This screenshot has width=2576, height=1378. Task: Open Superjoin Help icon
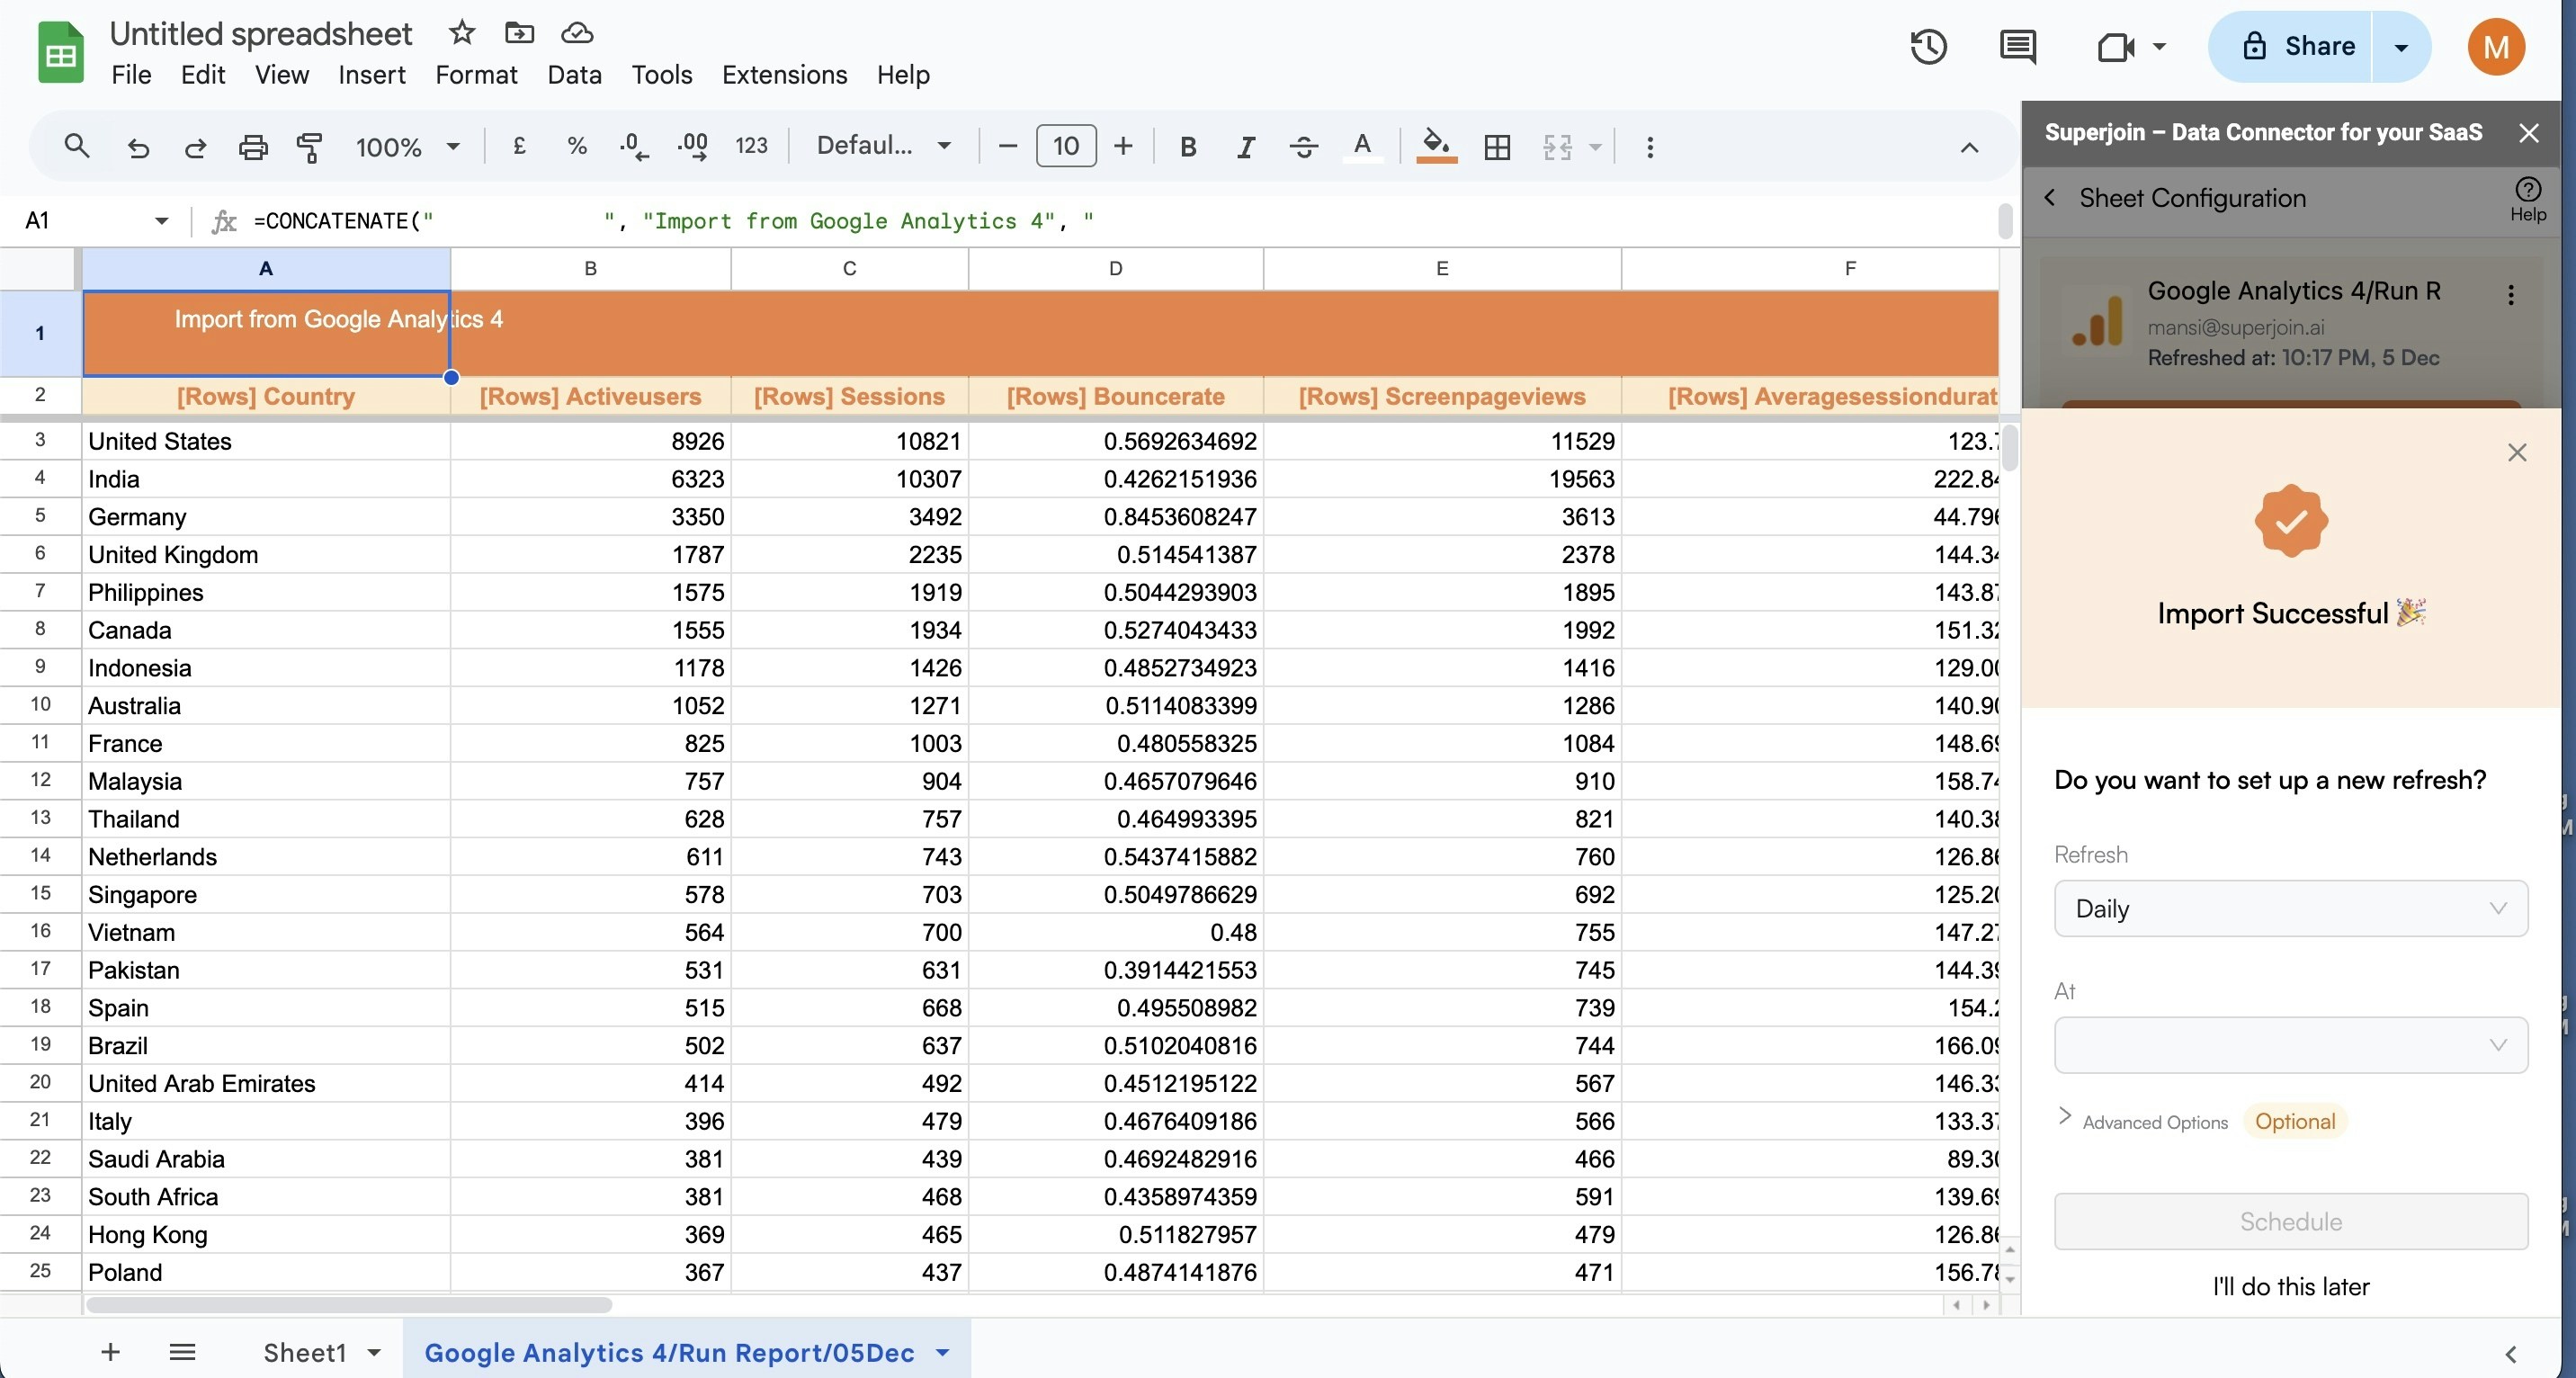tap(2527, 198)
